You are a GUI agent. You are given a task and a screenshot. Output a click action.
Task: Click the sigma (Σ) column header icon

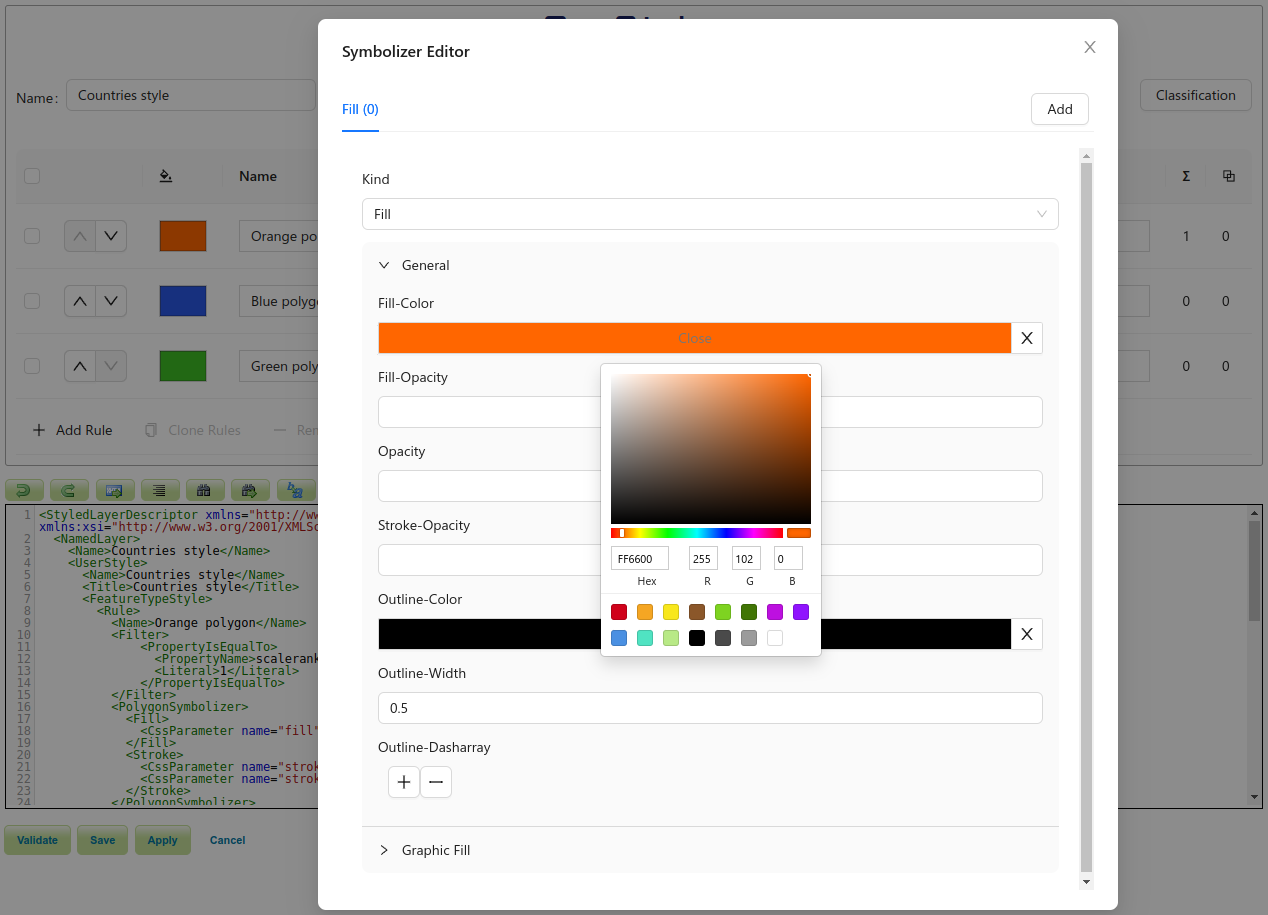point(1186,176)
